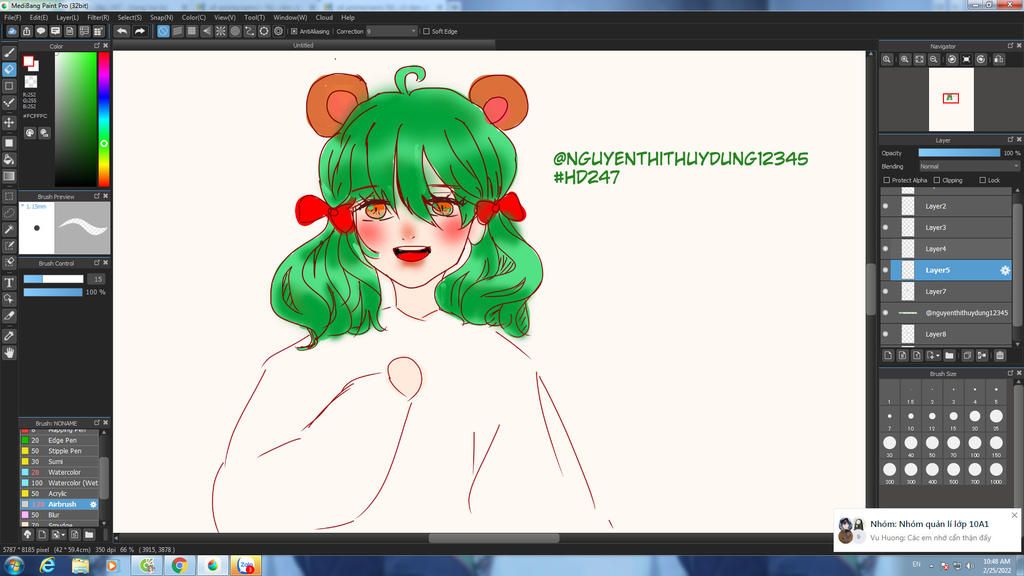Open Google Chrome from the taskbar
The image size is (1024, 576).
[180, 565]
